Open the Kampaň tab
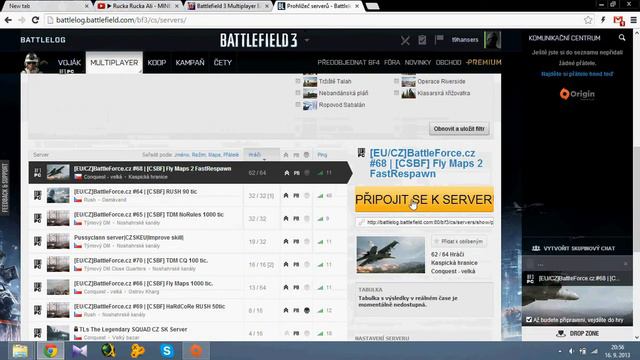Screen dimensions: 640x360 point(190,62)
